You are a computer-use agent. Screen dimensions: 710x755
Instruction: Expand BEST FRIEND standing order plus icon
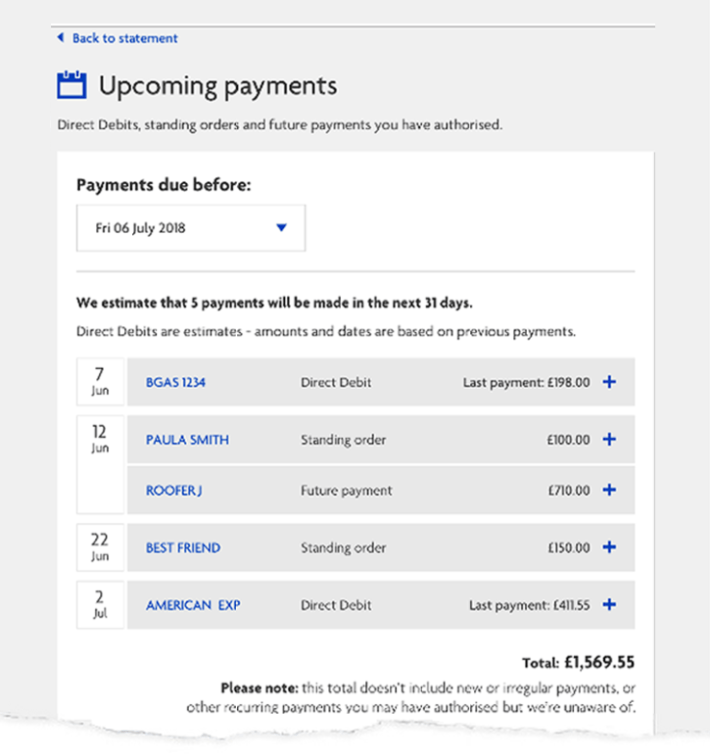(x=609, y=547)
